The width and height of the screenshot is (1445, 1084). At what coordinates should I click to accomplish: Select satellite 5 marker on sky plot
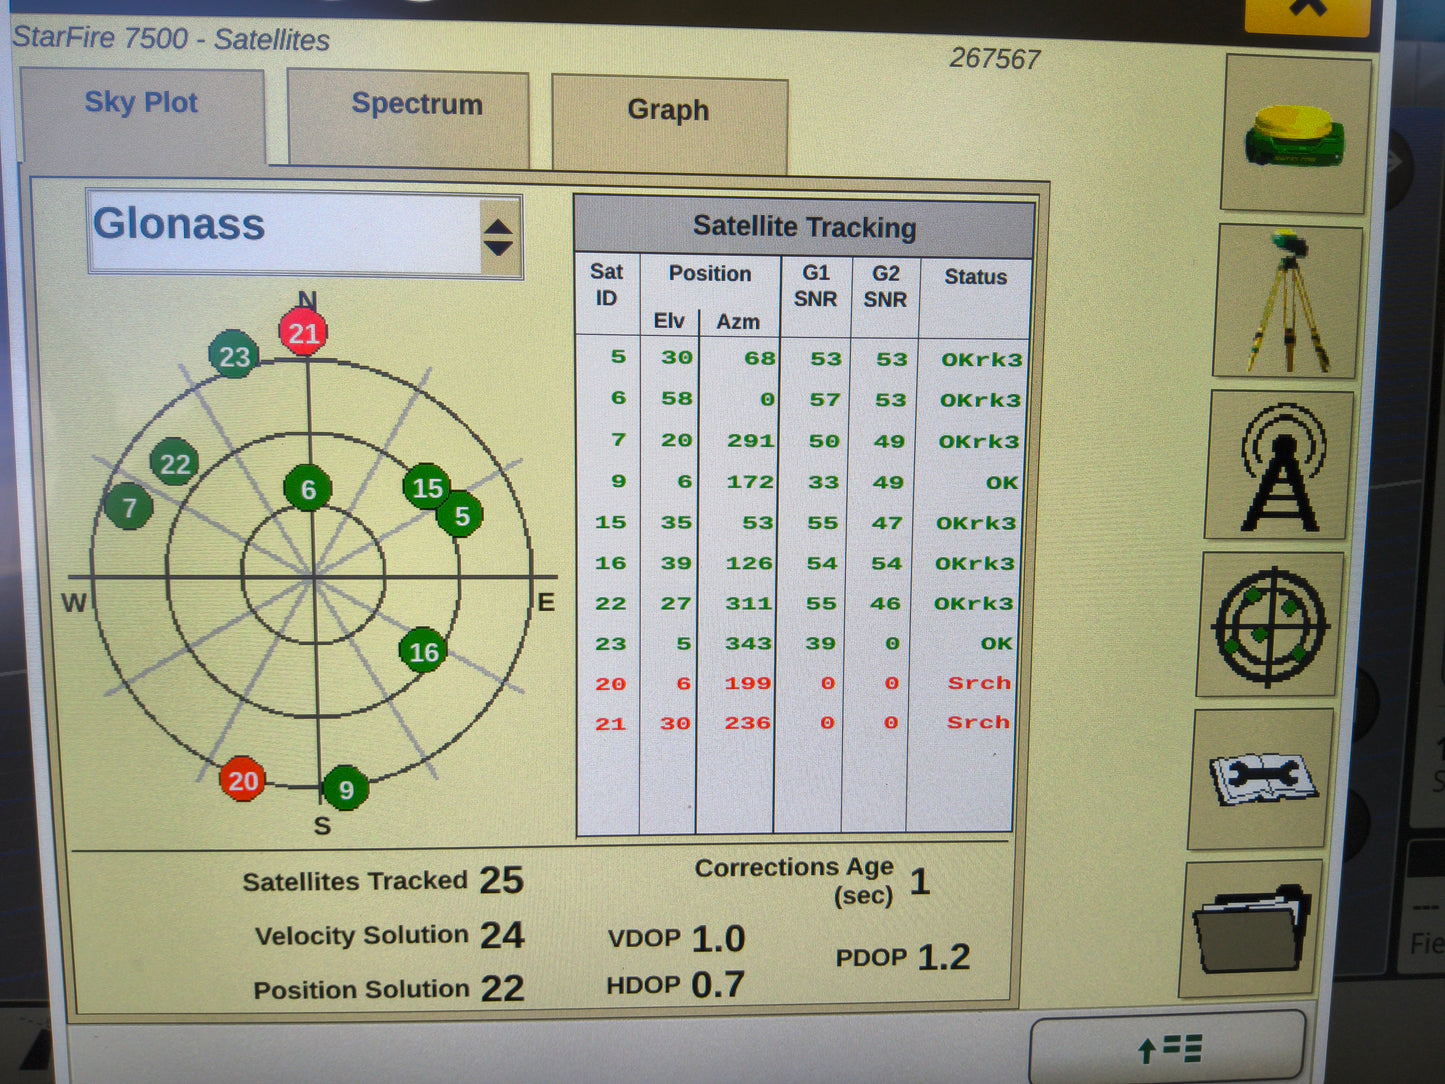pos(461,515)
